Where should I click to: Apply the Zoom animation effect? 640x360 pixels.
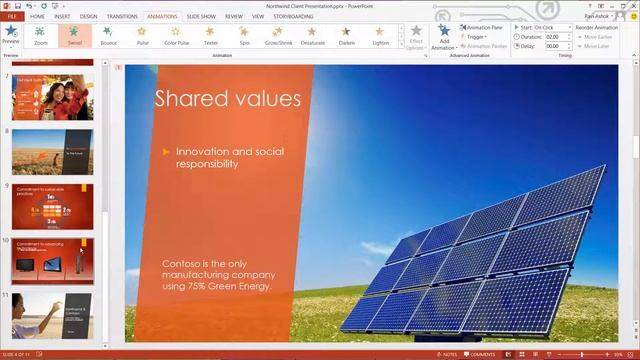coord(41,36)
